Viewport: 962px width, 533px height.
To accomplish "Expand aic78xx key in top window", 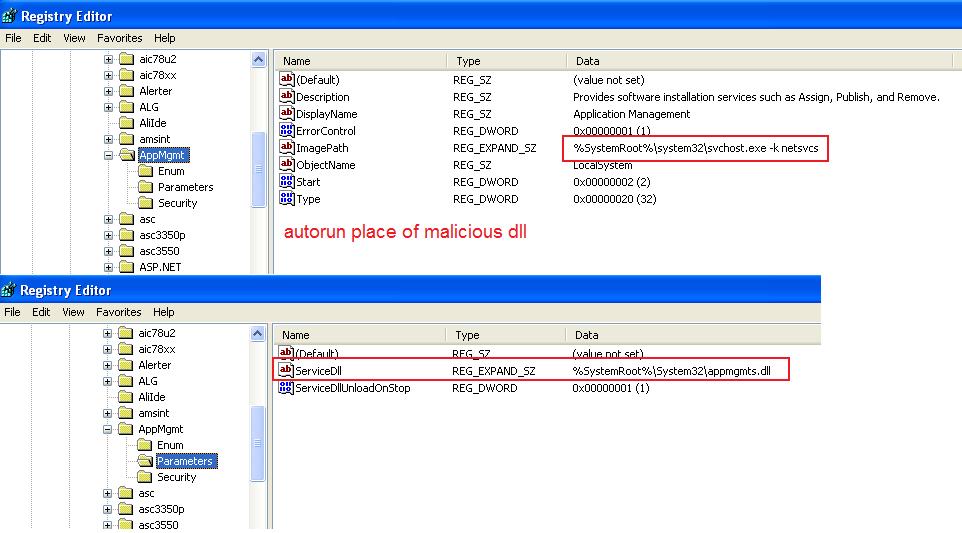I will [109, 75].
